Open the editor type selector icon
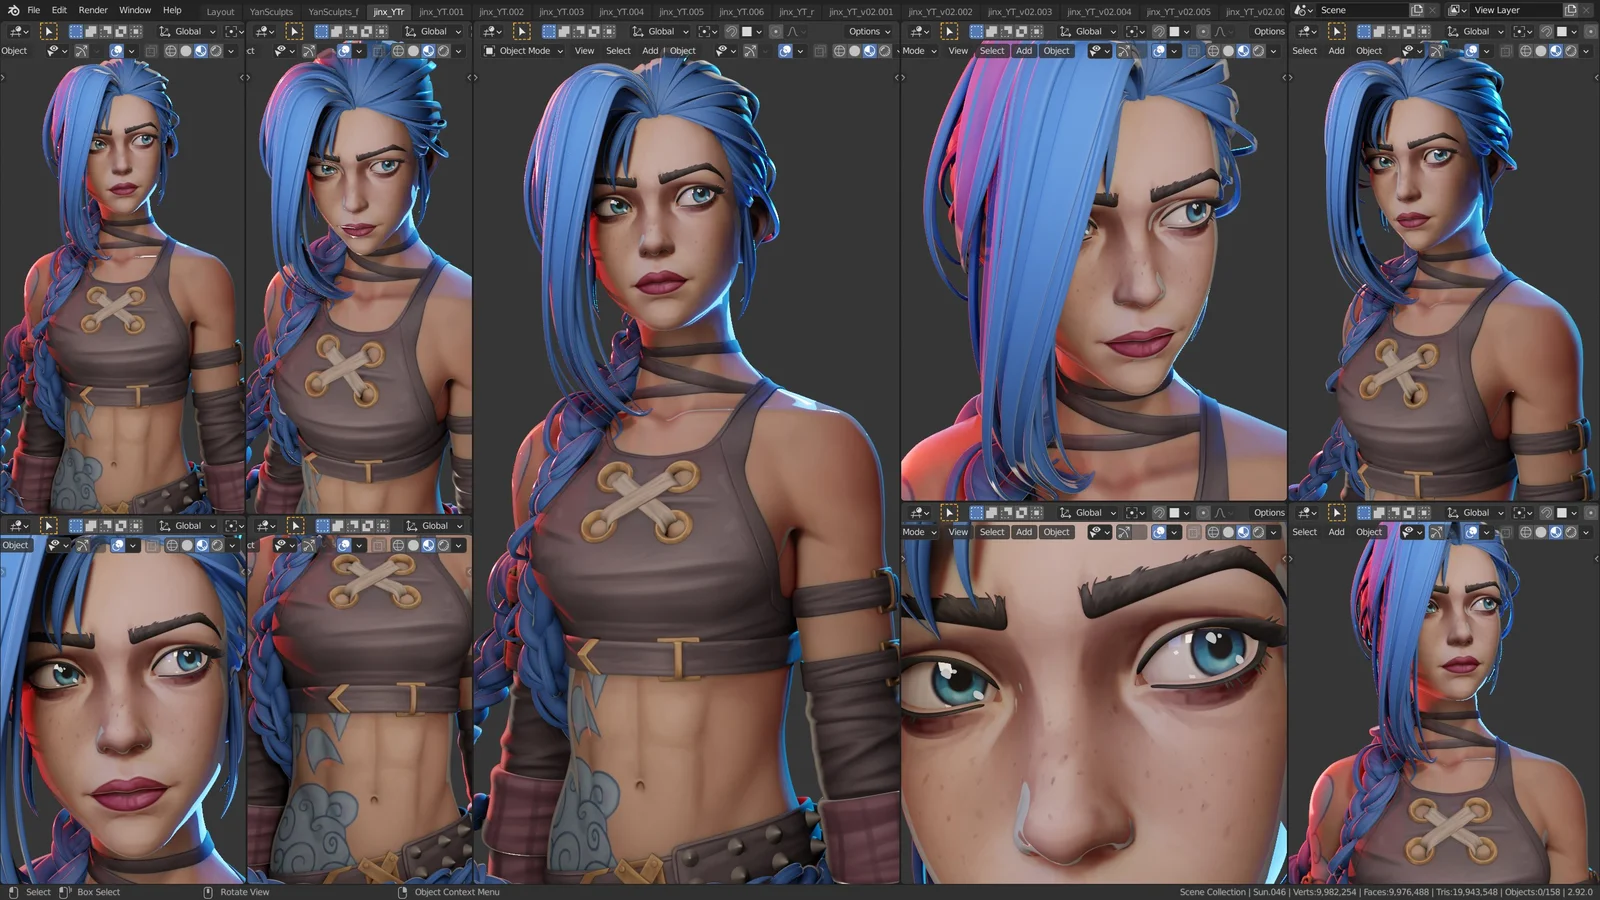Screen dimensions: 1600x900 (x=488, y=31)
